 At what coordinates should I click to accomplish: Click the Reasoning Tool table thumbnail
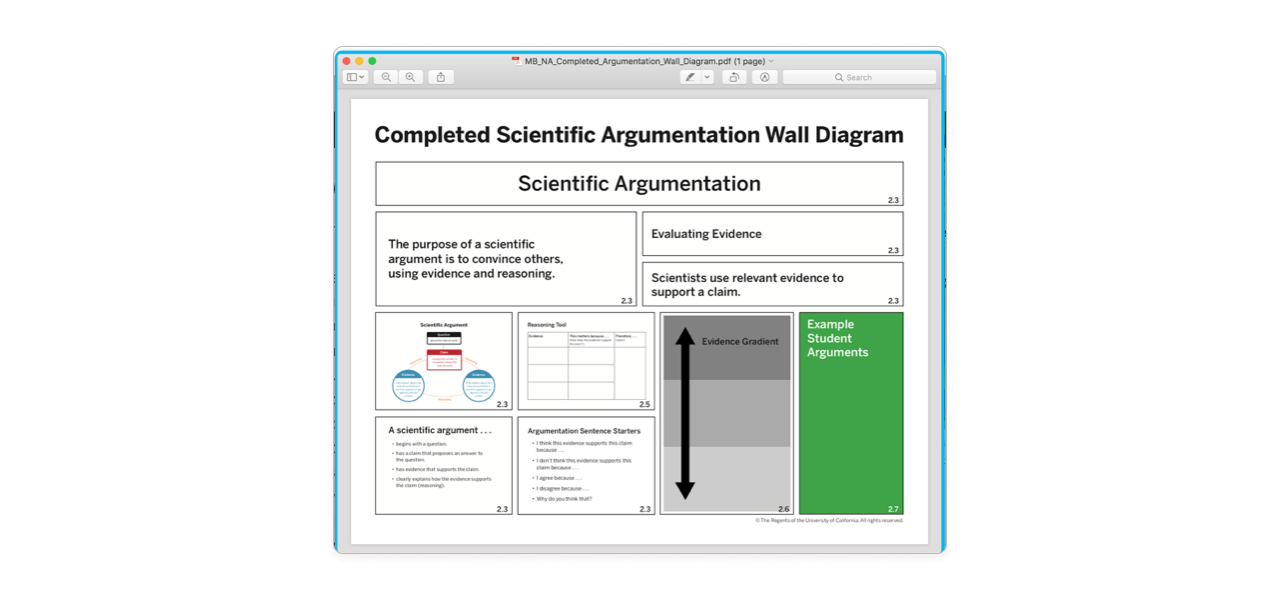pyautogui.click(x=586, y=361)
